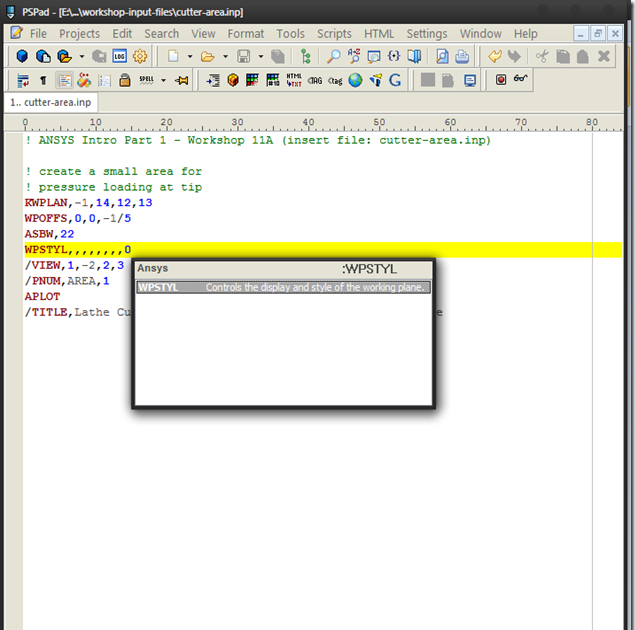Click the macro record button icon
The image size is (635, 630).
pyautogui.click(x=501, y=80)
